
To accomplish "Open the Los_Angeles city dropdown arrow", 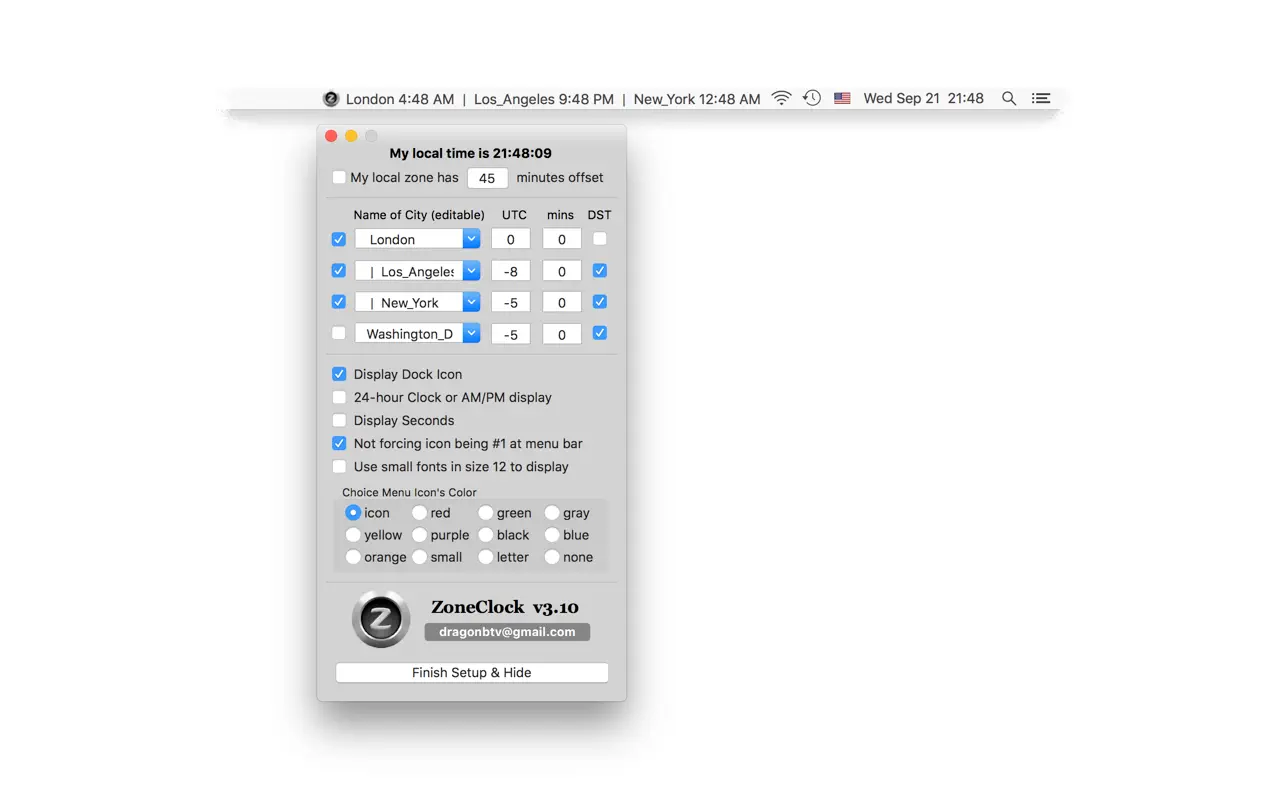I will pos(471,271).
